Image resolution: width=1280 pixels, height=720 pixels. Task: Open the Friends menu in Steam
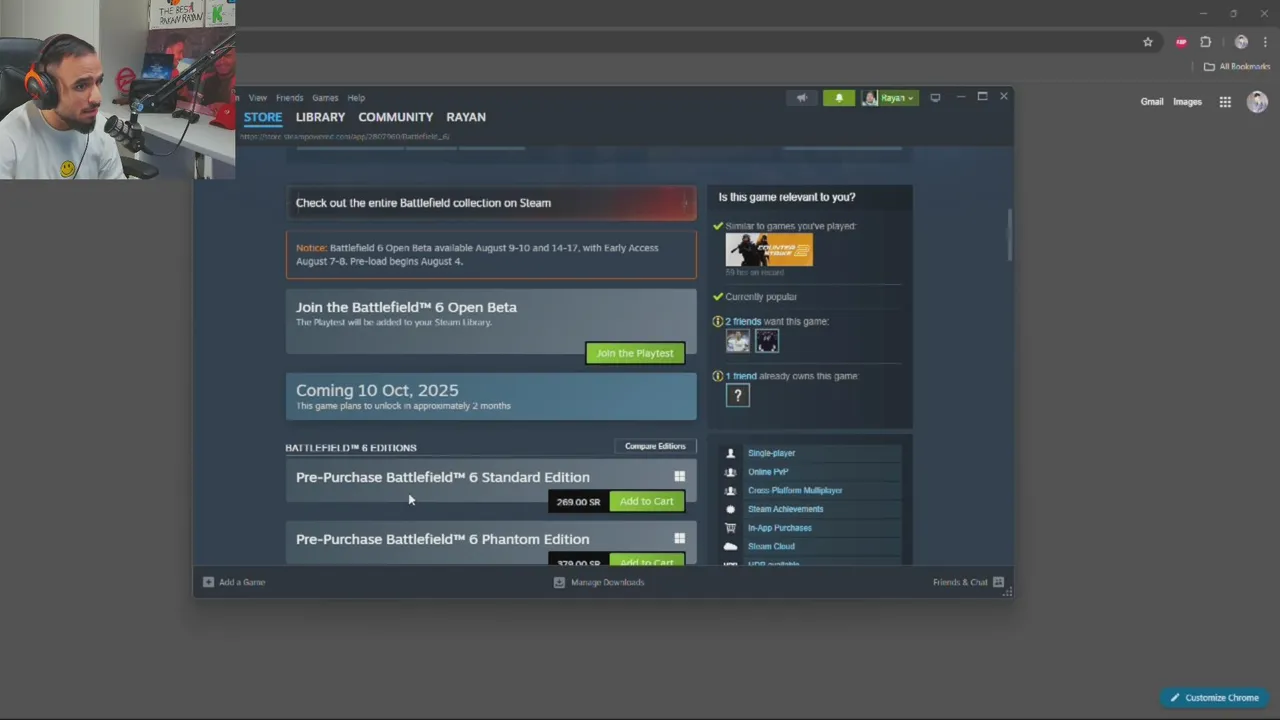(x=290, y=98)
